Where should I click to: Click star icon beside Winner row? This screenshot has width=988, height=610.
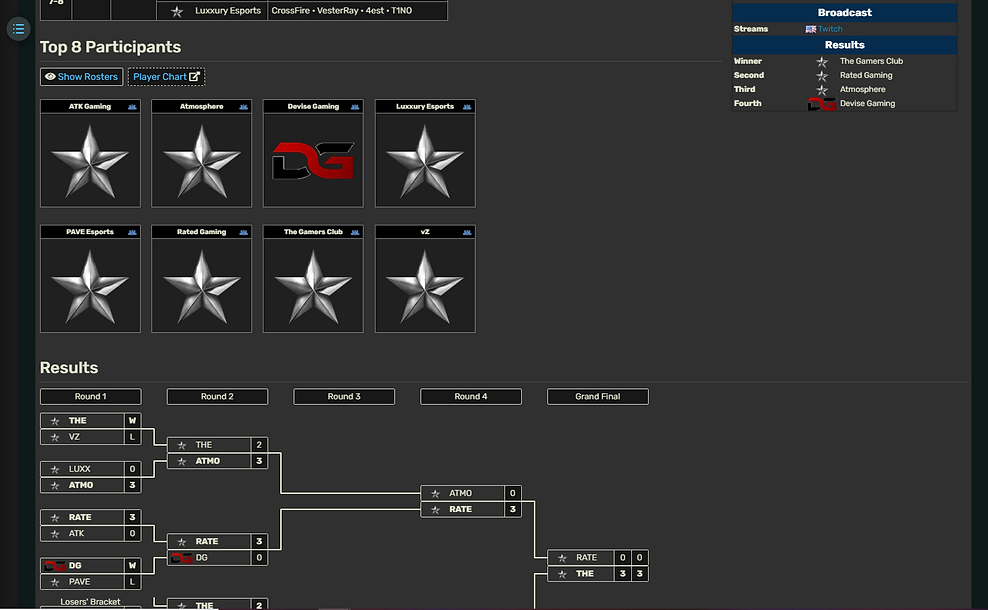click(822, 62)
